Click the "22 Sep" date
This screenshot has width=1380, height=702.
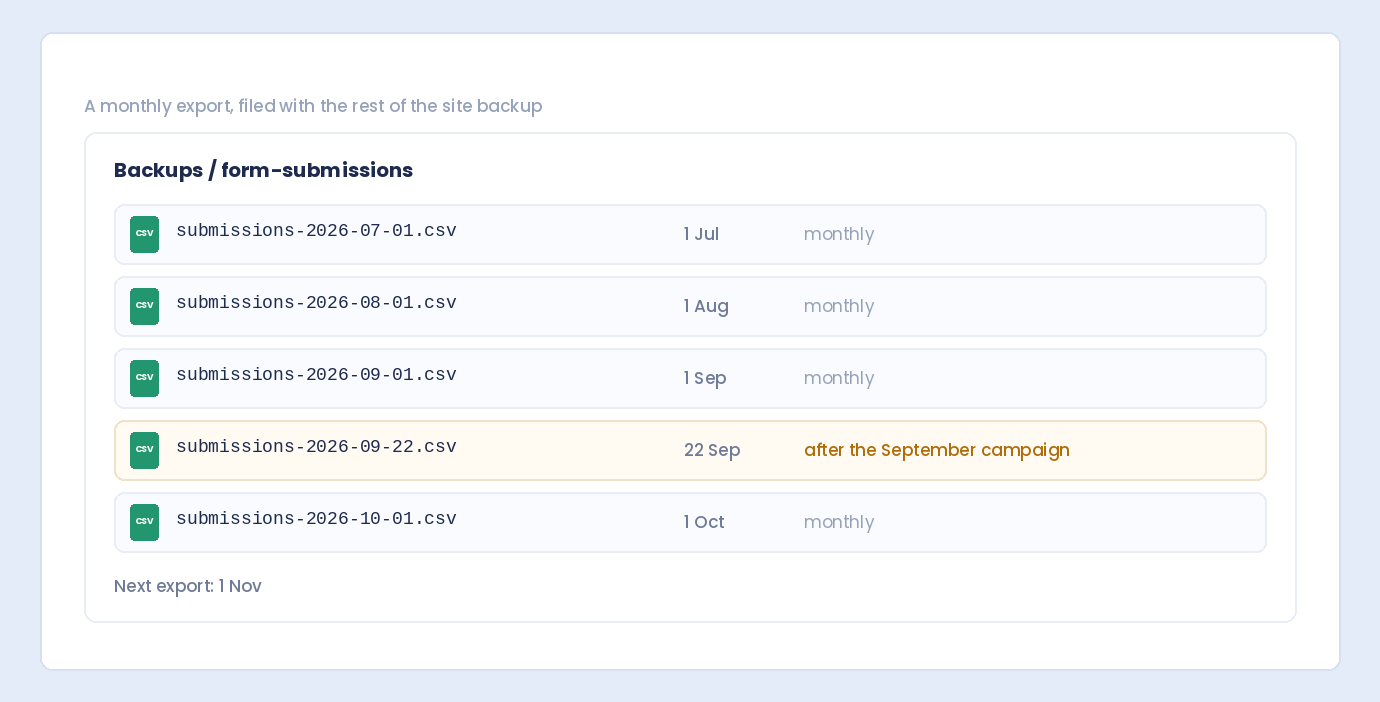pyautogui.click(x=712, y=450)
